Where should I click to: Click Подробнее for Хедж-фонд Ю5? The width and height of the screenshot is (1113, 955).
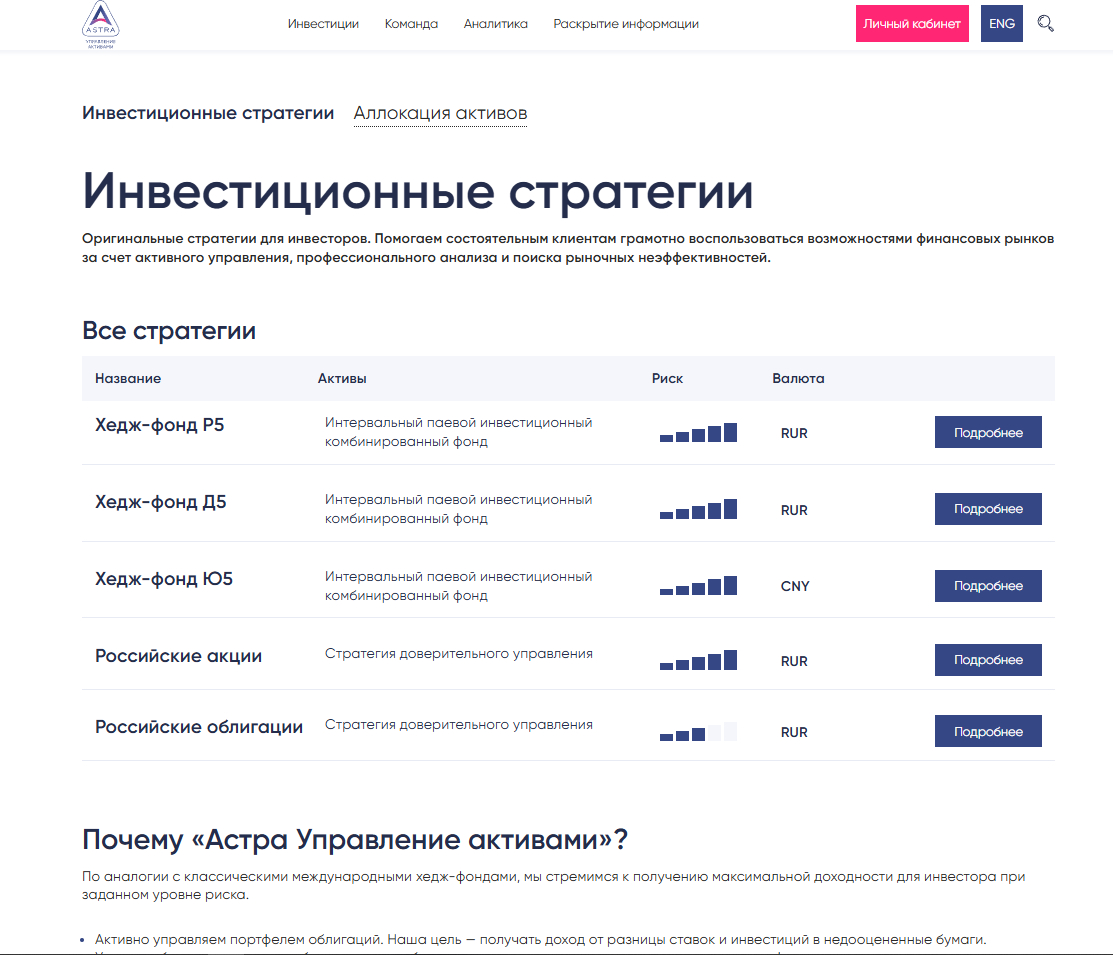pos(988,586)
